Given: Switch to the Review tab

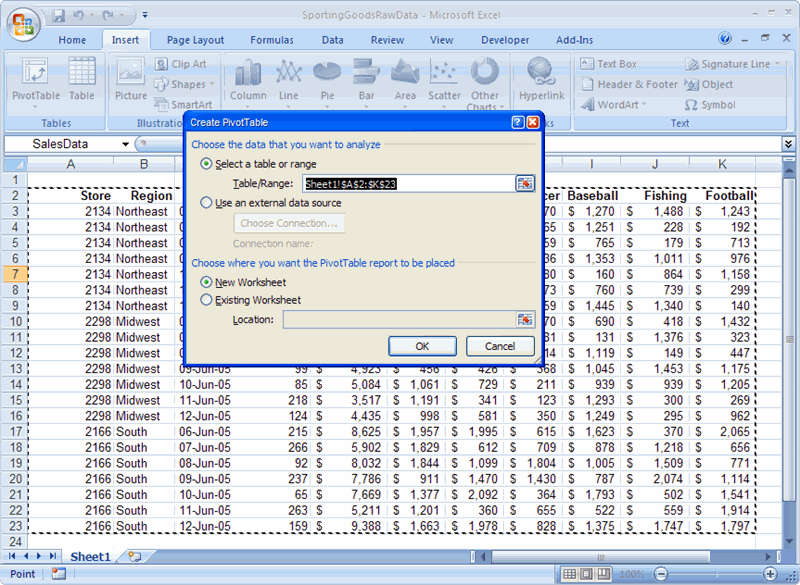Looking at the screenshot, I should 387,40.
